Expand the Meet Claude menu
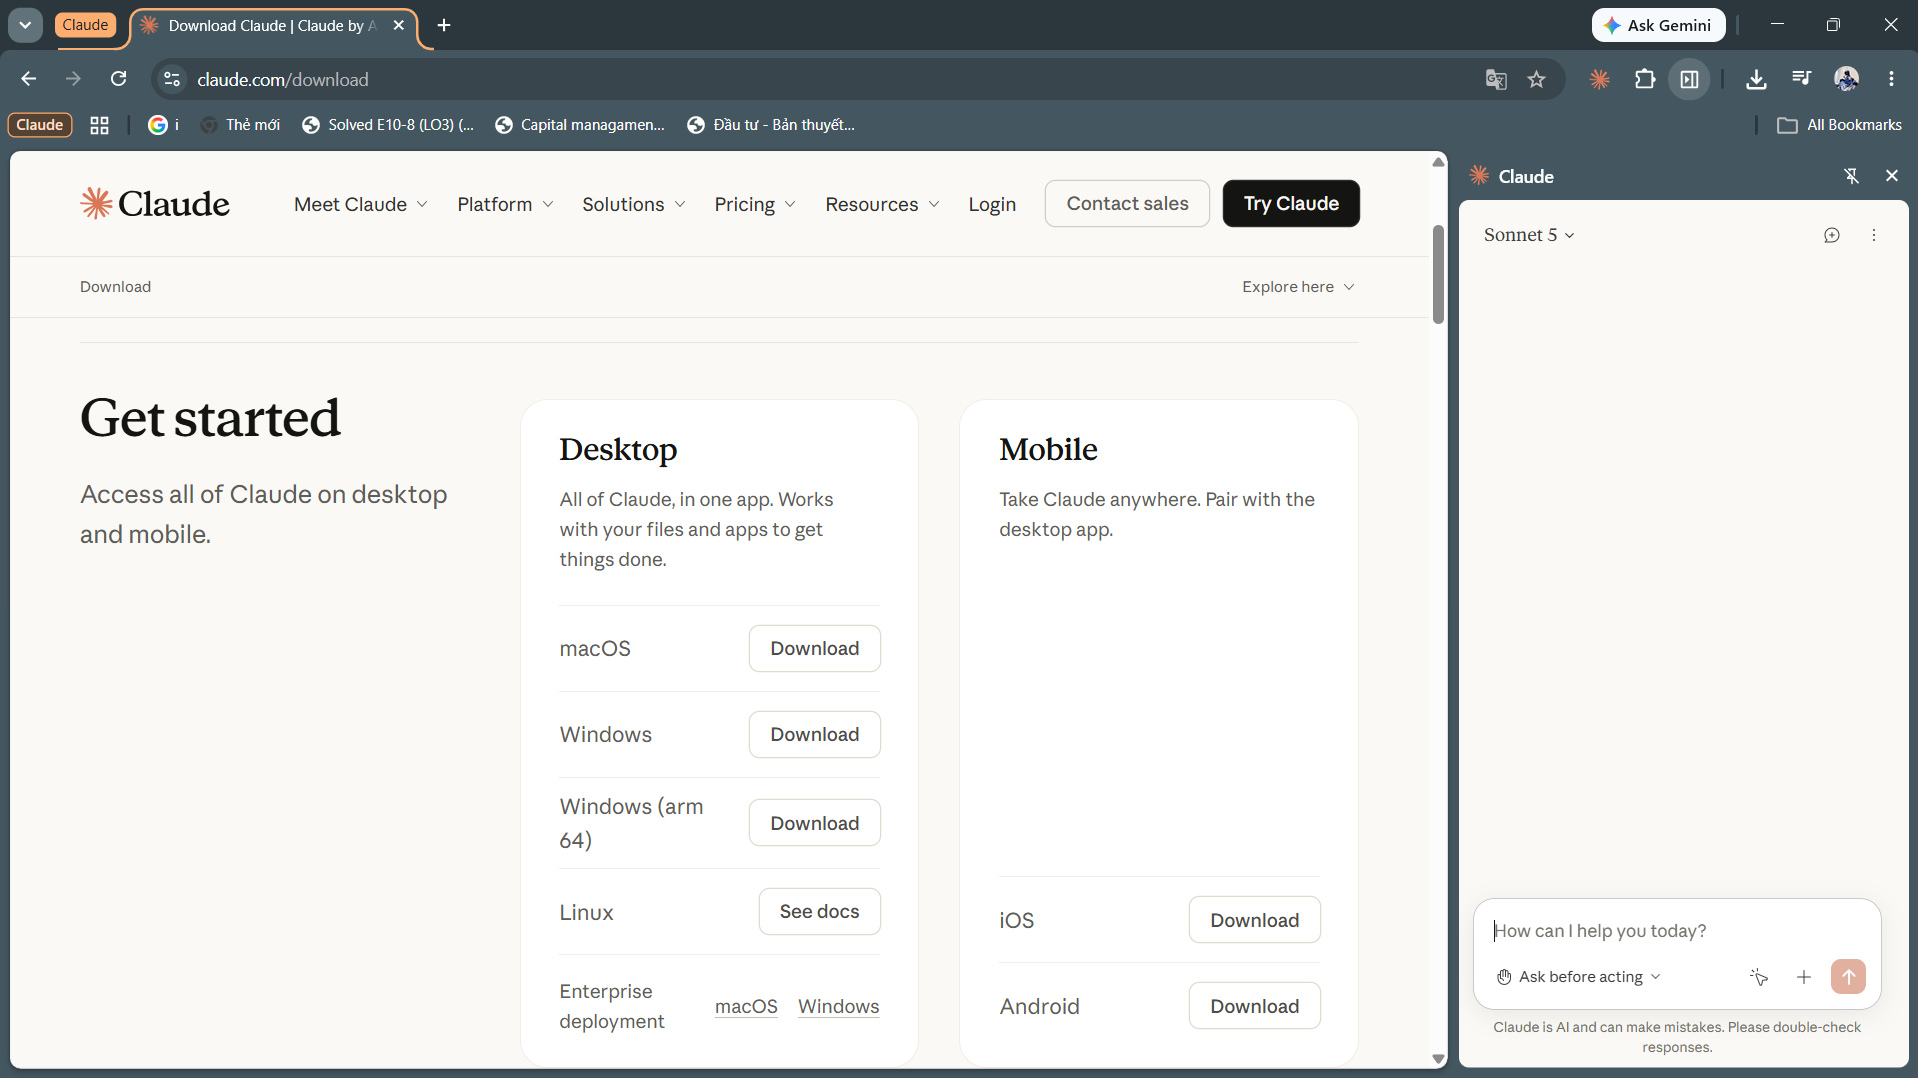Image resolution: width=1918 pixels, height=1078 pixels. click(361, 204)
